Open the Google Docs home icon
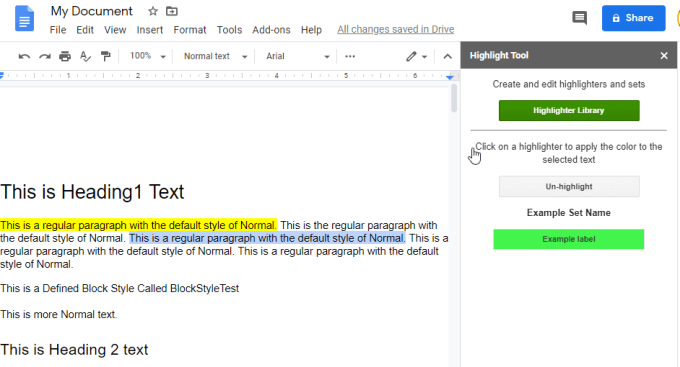Screen dimensions: 680x367 click(24, 18)
